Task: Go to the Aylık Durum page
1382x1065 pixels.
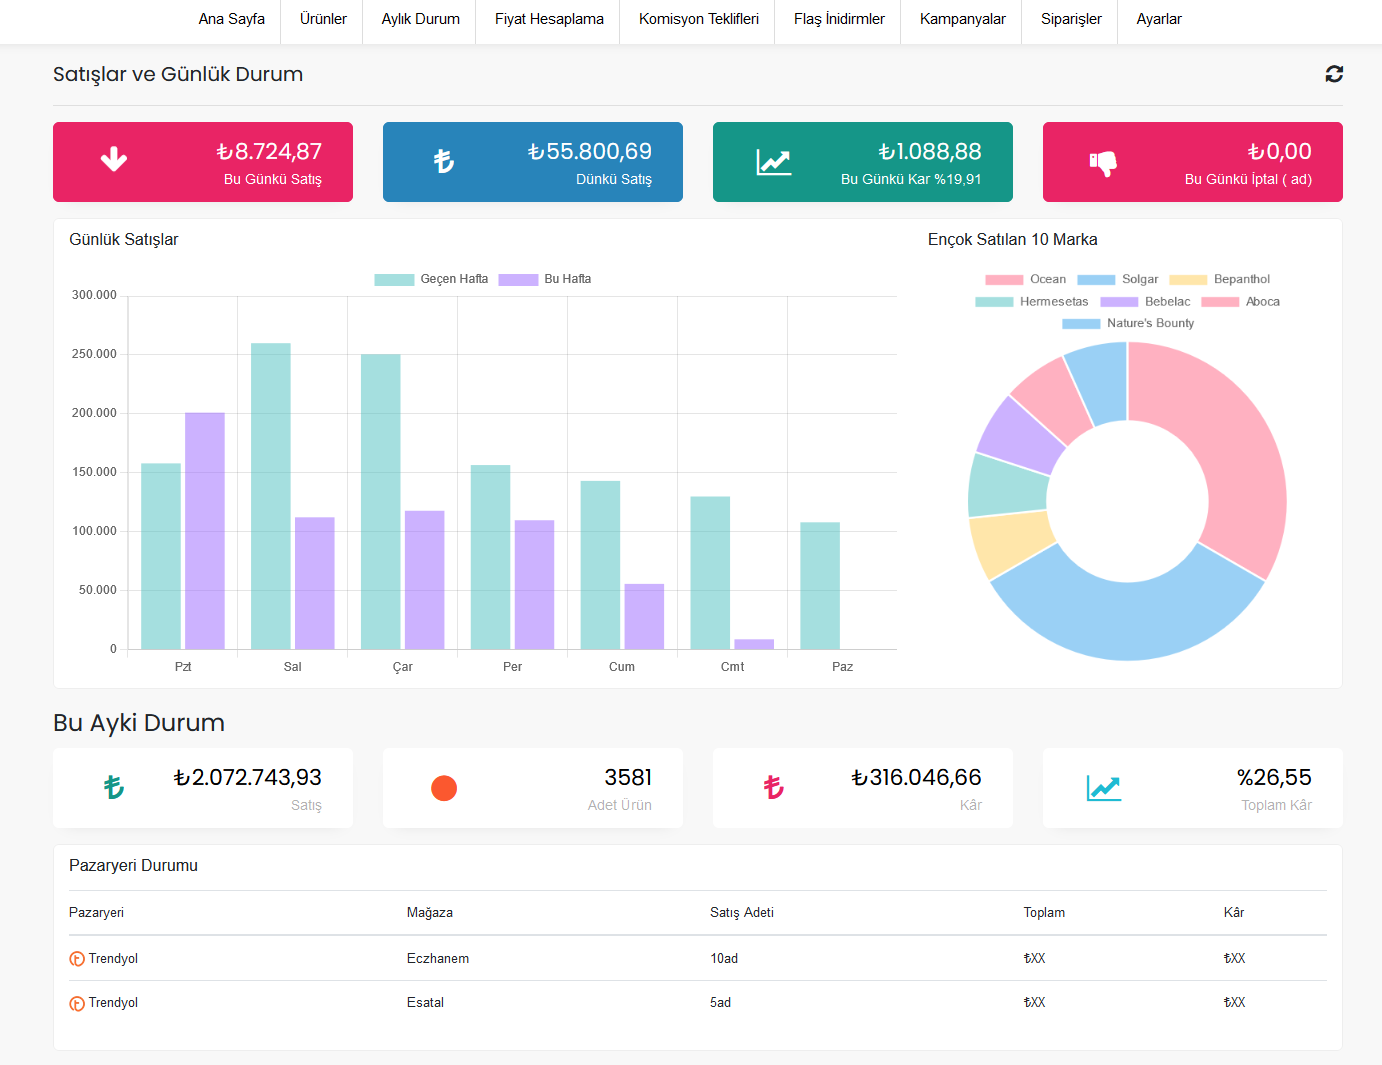Action: pos(420,19)
